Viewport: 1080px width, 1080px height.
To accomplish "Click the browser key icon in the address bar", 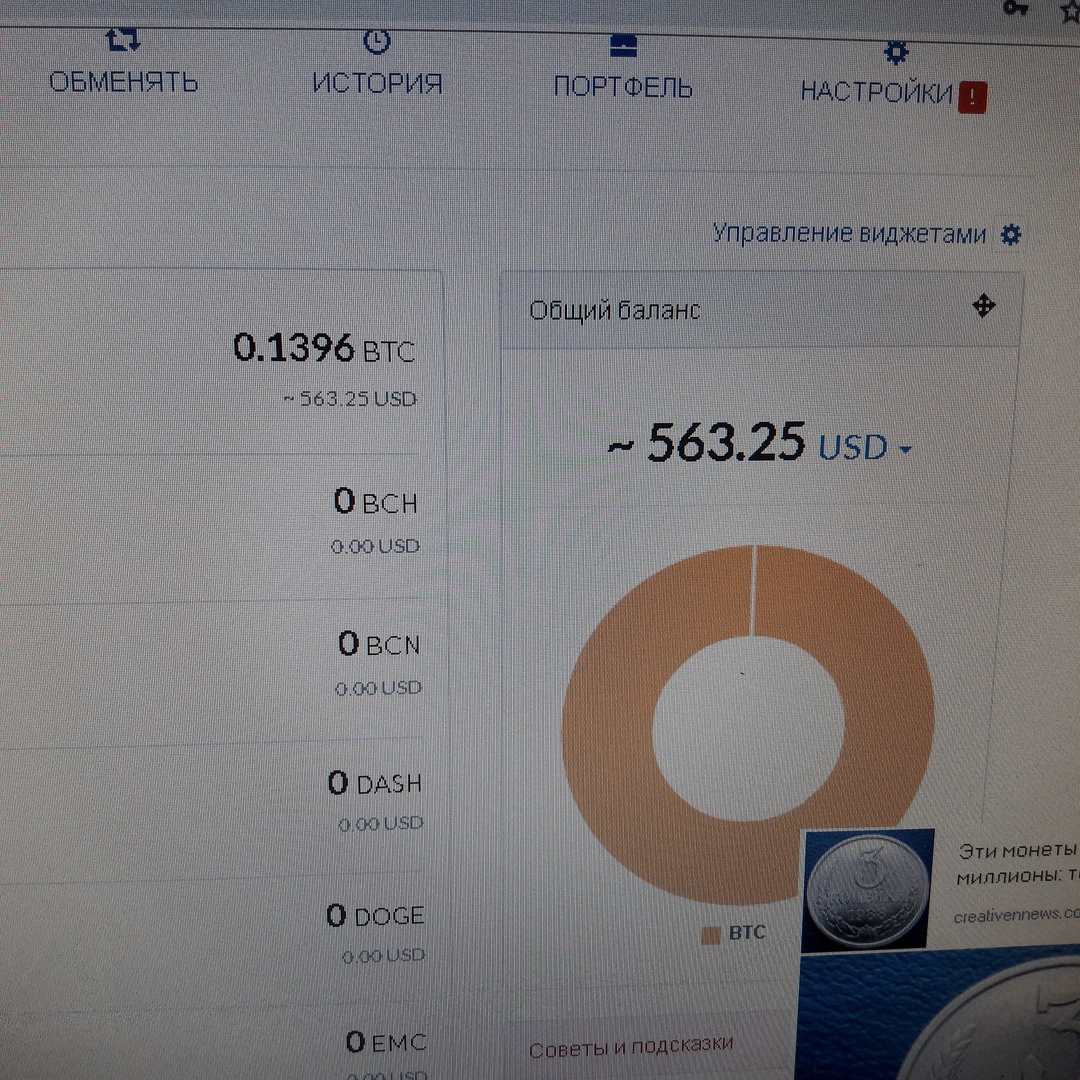I will pyautogui.click(x=1015, y=8).
